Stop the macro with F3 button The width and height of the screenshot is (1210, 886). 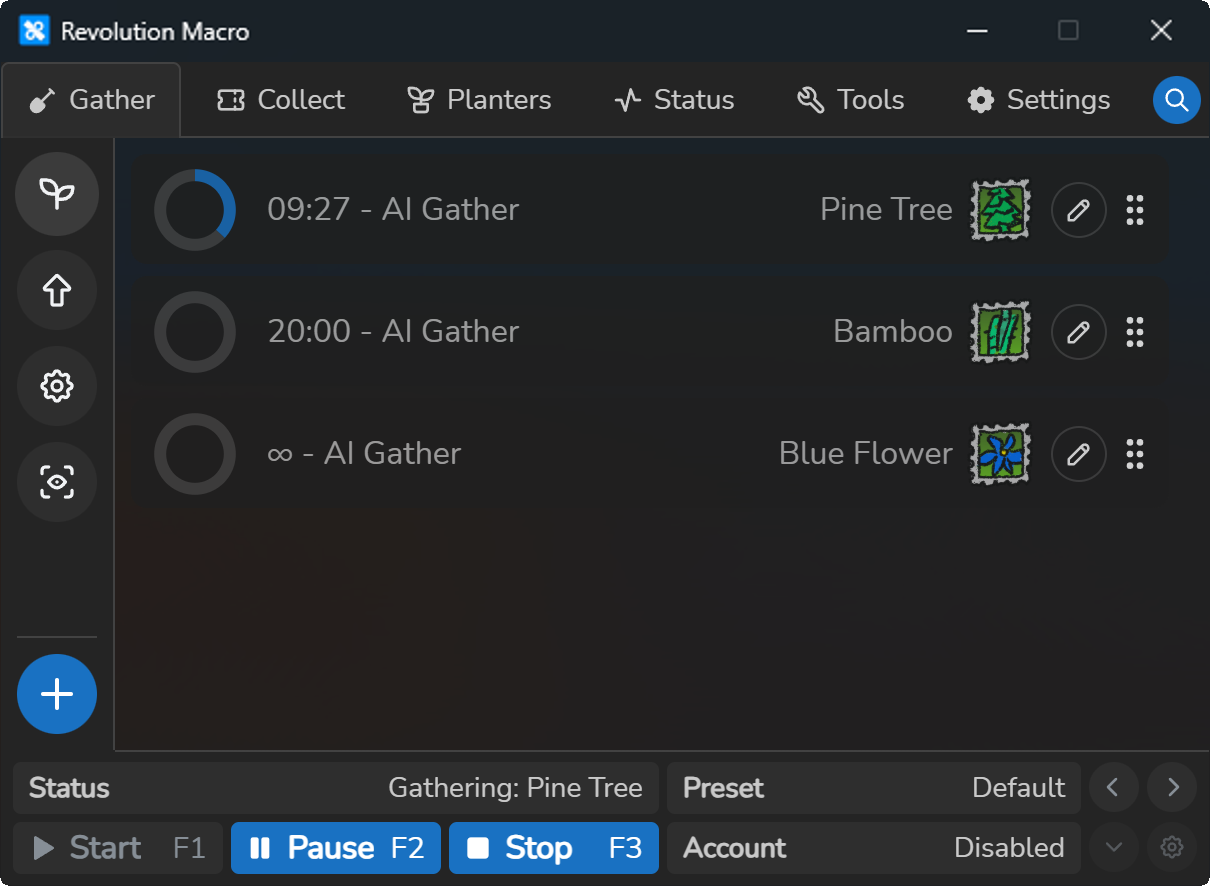coord(554,848)
